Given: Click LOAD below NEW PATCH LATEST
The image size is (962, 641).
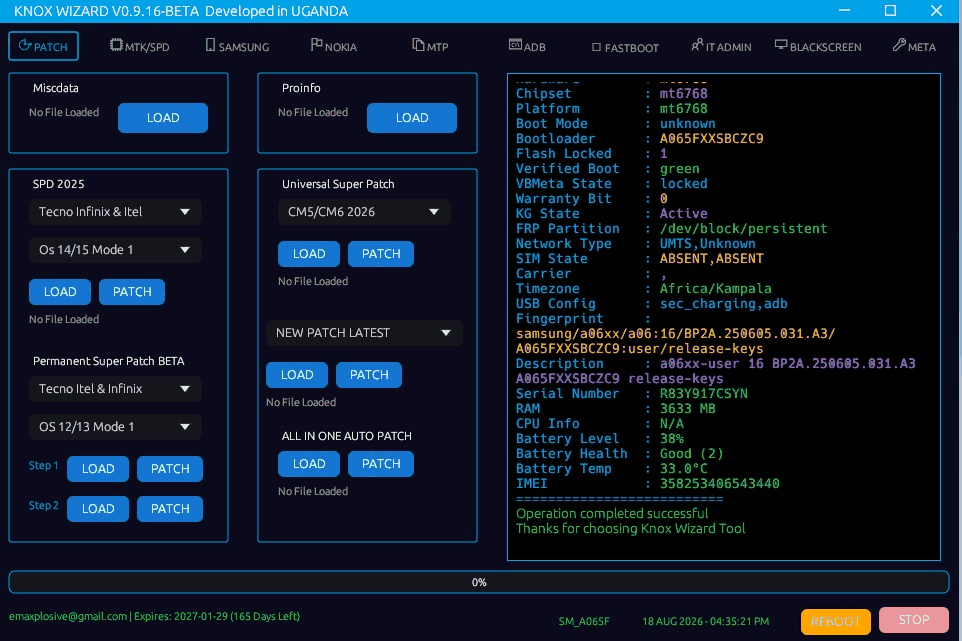Looking at the screenshot, I should click(x=297, y=375).
